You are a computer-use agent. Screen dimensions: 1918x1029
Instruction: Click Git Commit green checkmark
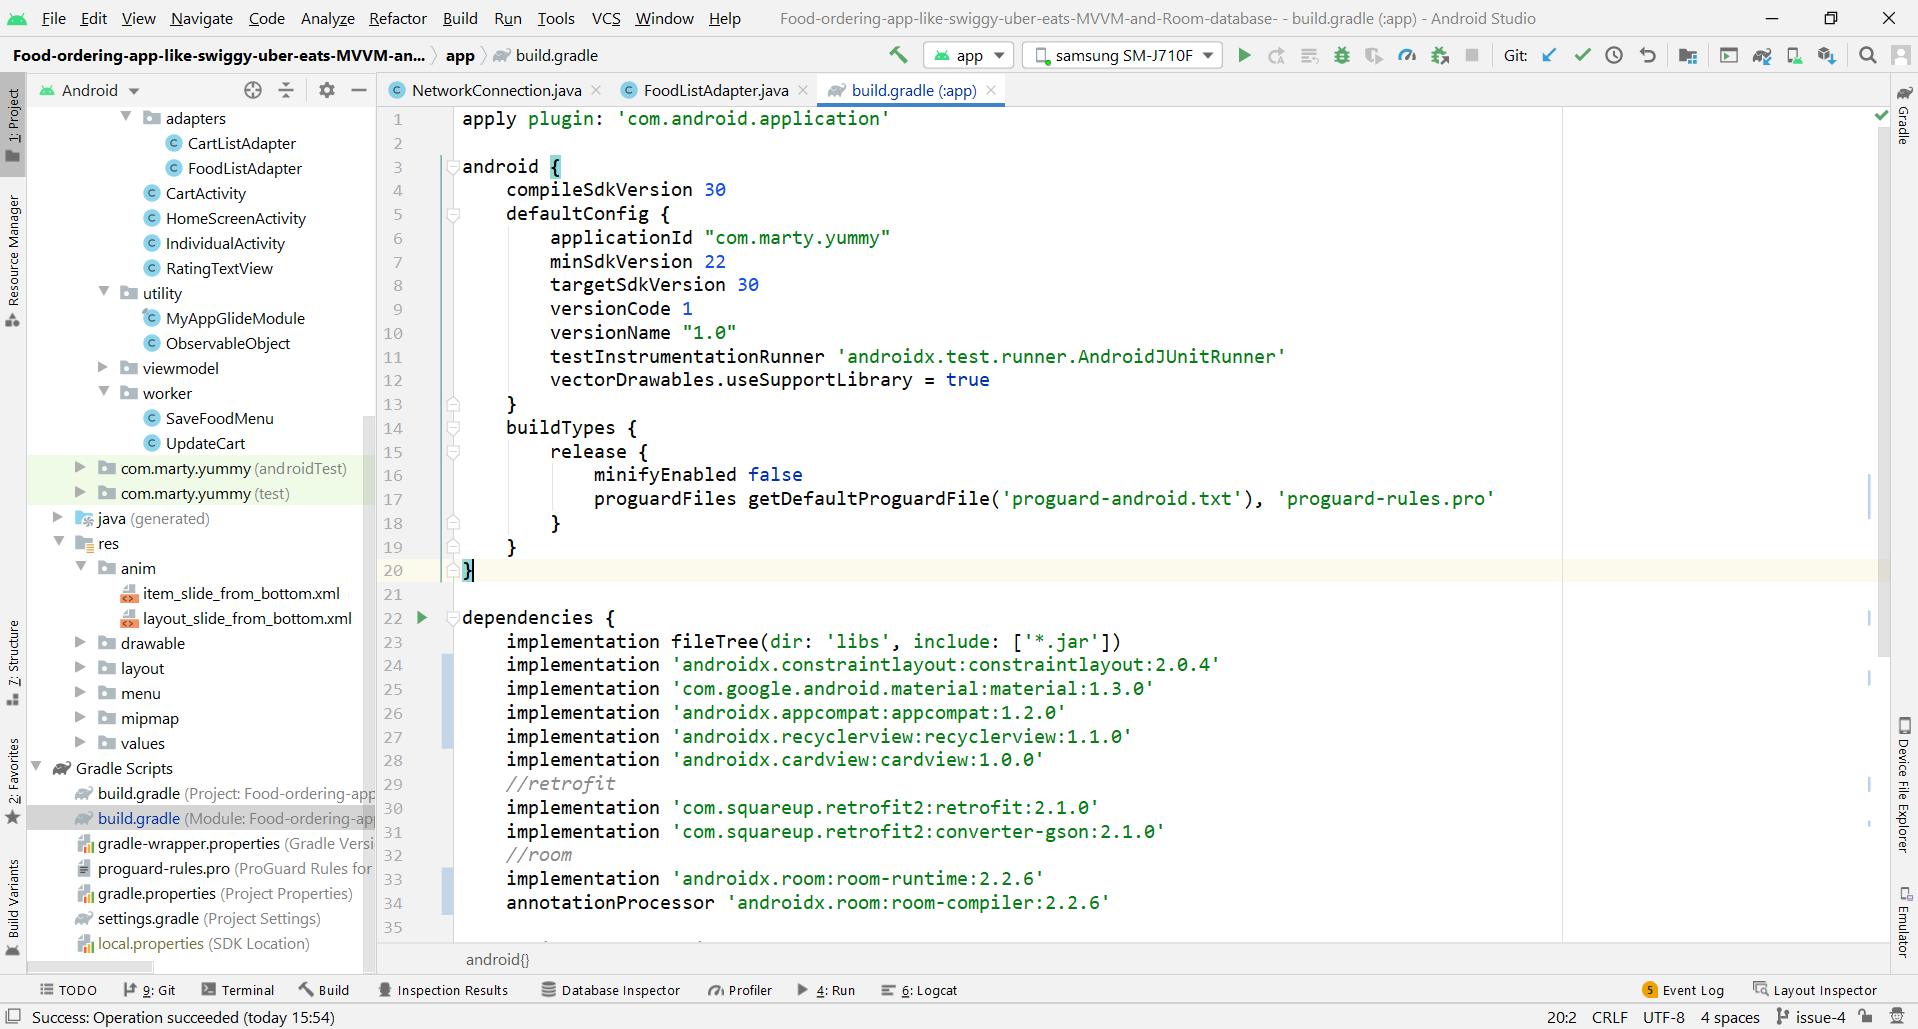1582,55
